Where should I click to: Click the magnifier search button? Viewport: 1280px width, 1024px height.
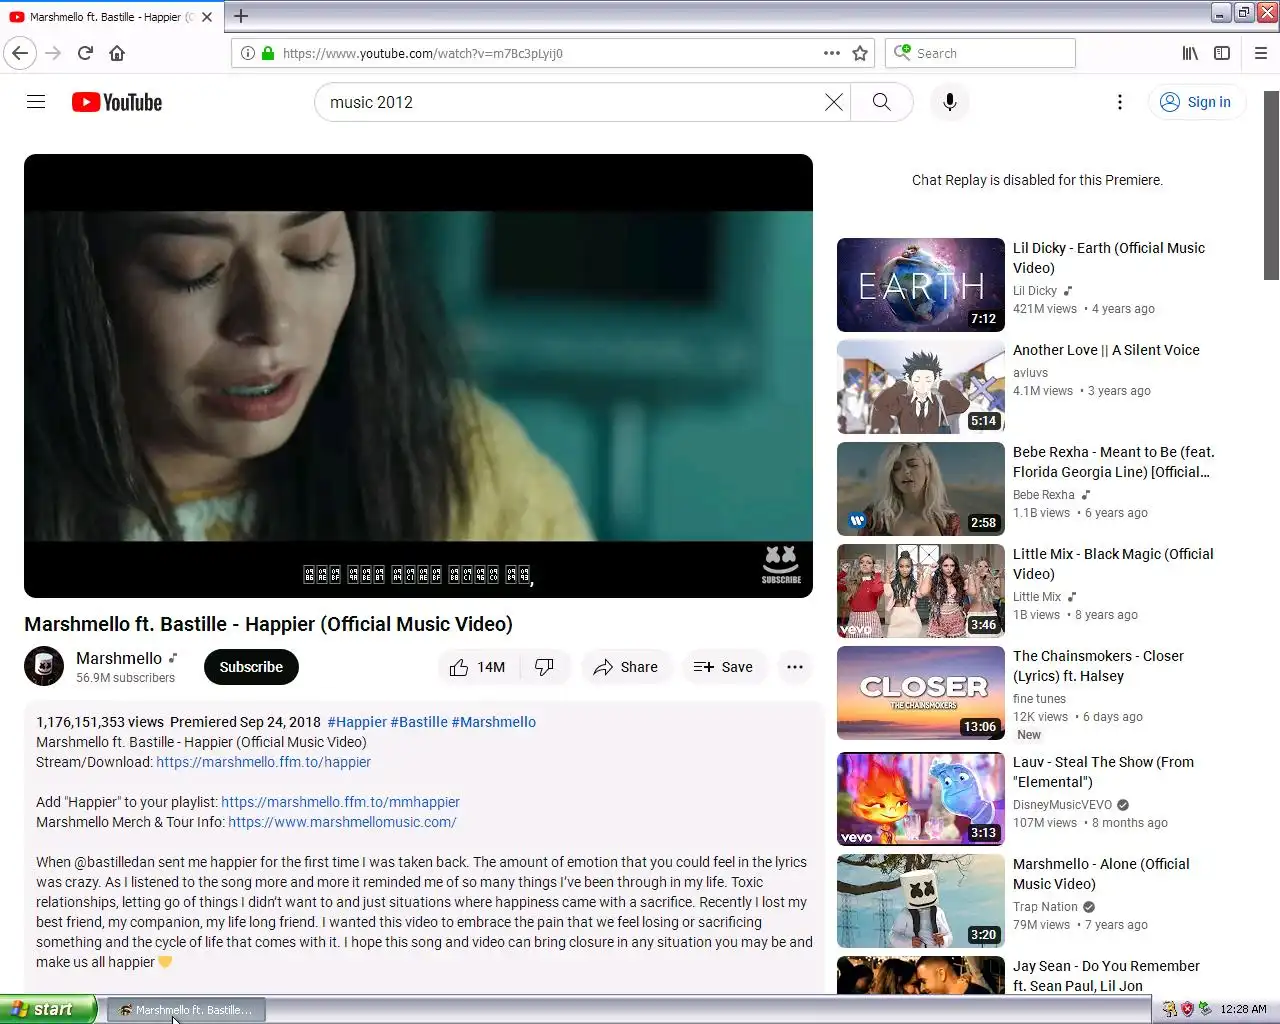pyautogui.click(x=881, y=102)
